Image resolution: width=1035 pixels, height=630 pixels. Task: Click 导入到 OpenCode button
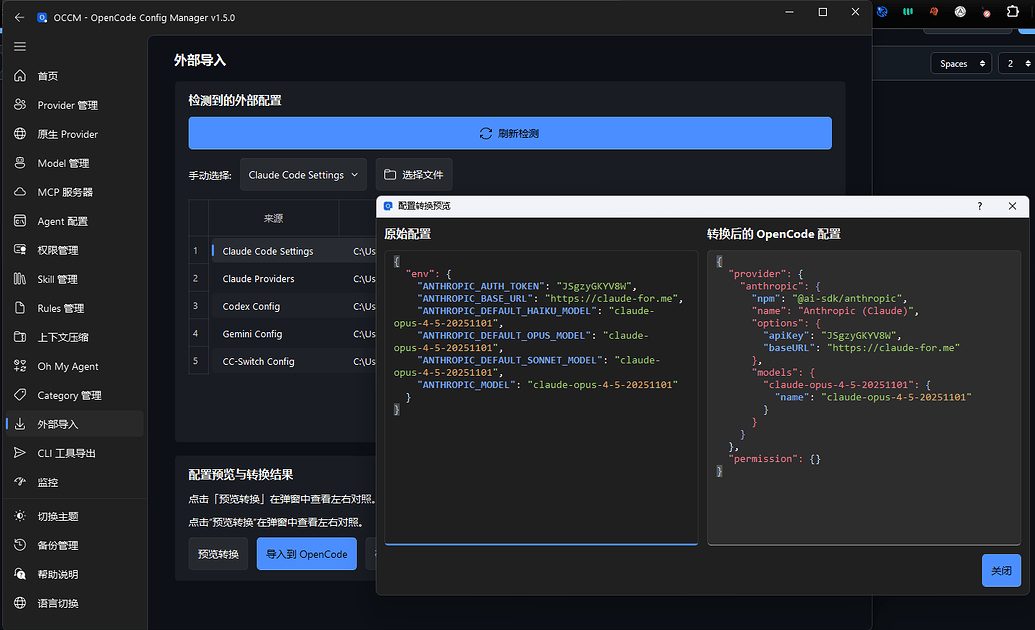[x=306, y=554]
